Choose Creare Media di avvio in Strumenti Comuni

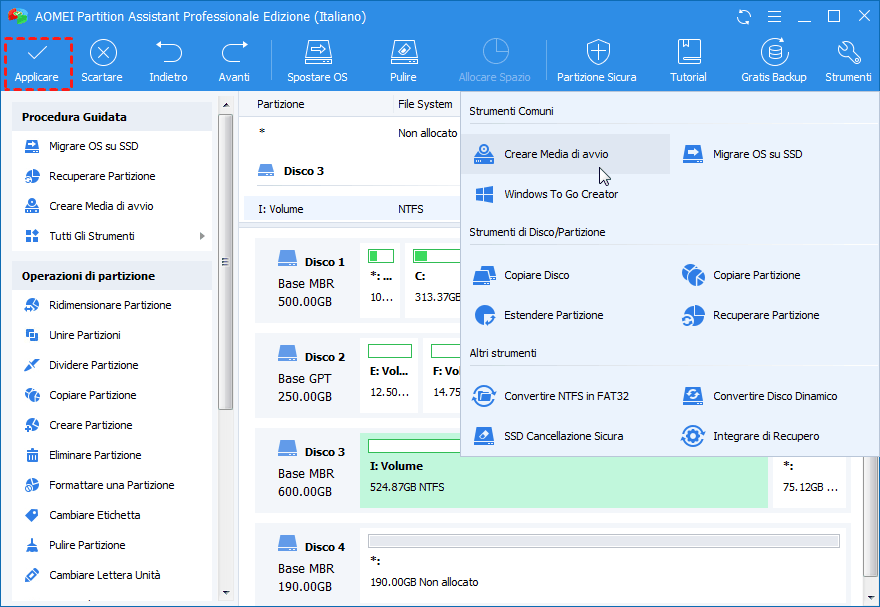click(x=555, y=154)
